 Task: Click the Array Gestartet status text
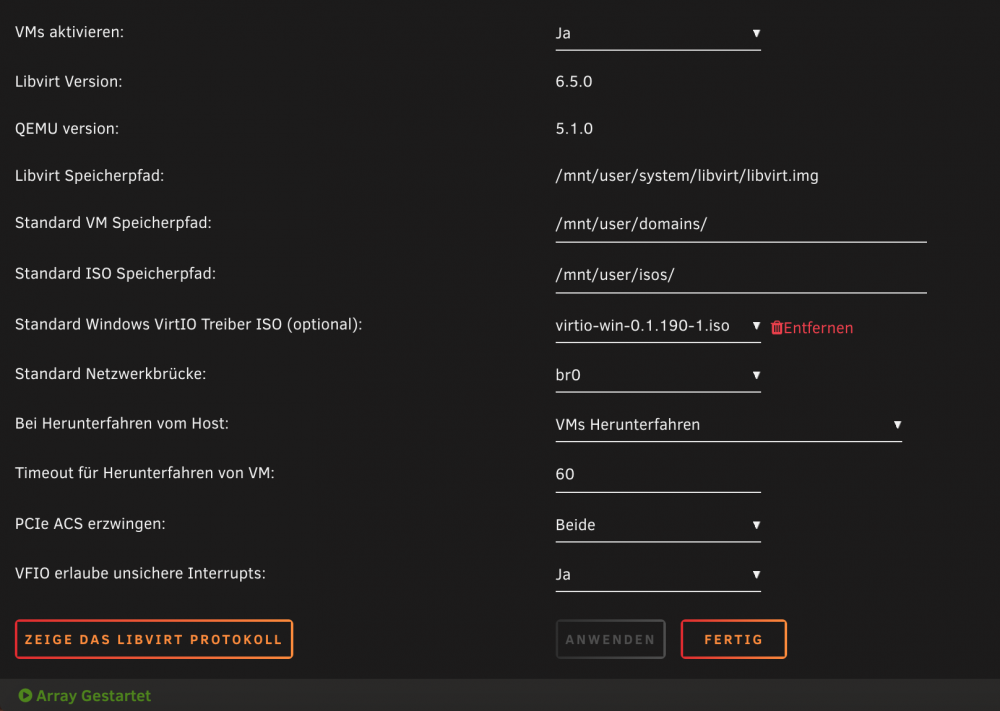point(93,696)
